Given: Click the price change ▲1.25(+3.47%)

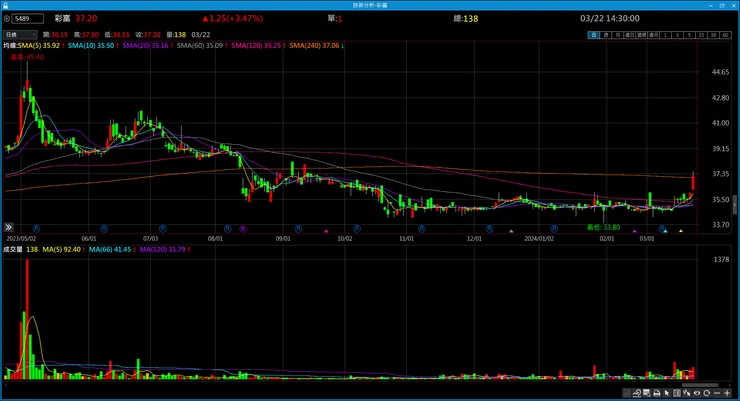Looking at the screenshot, I should coord(233,18).
